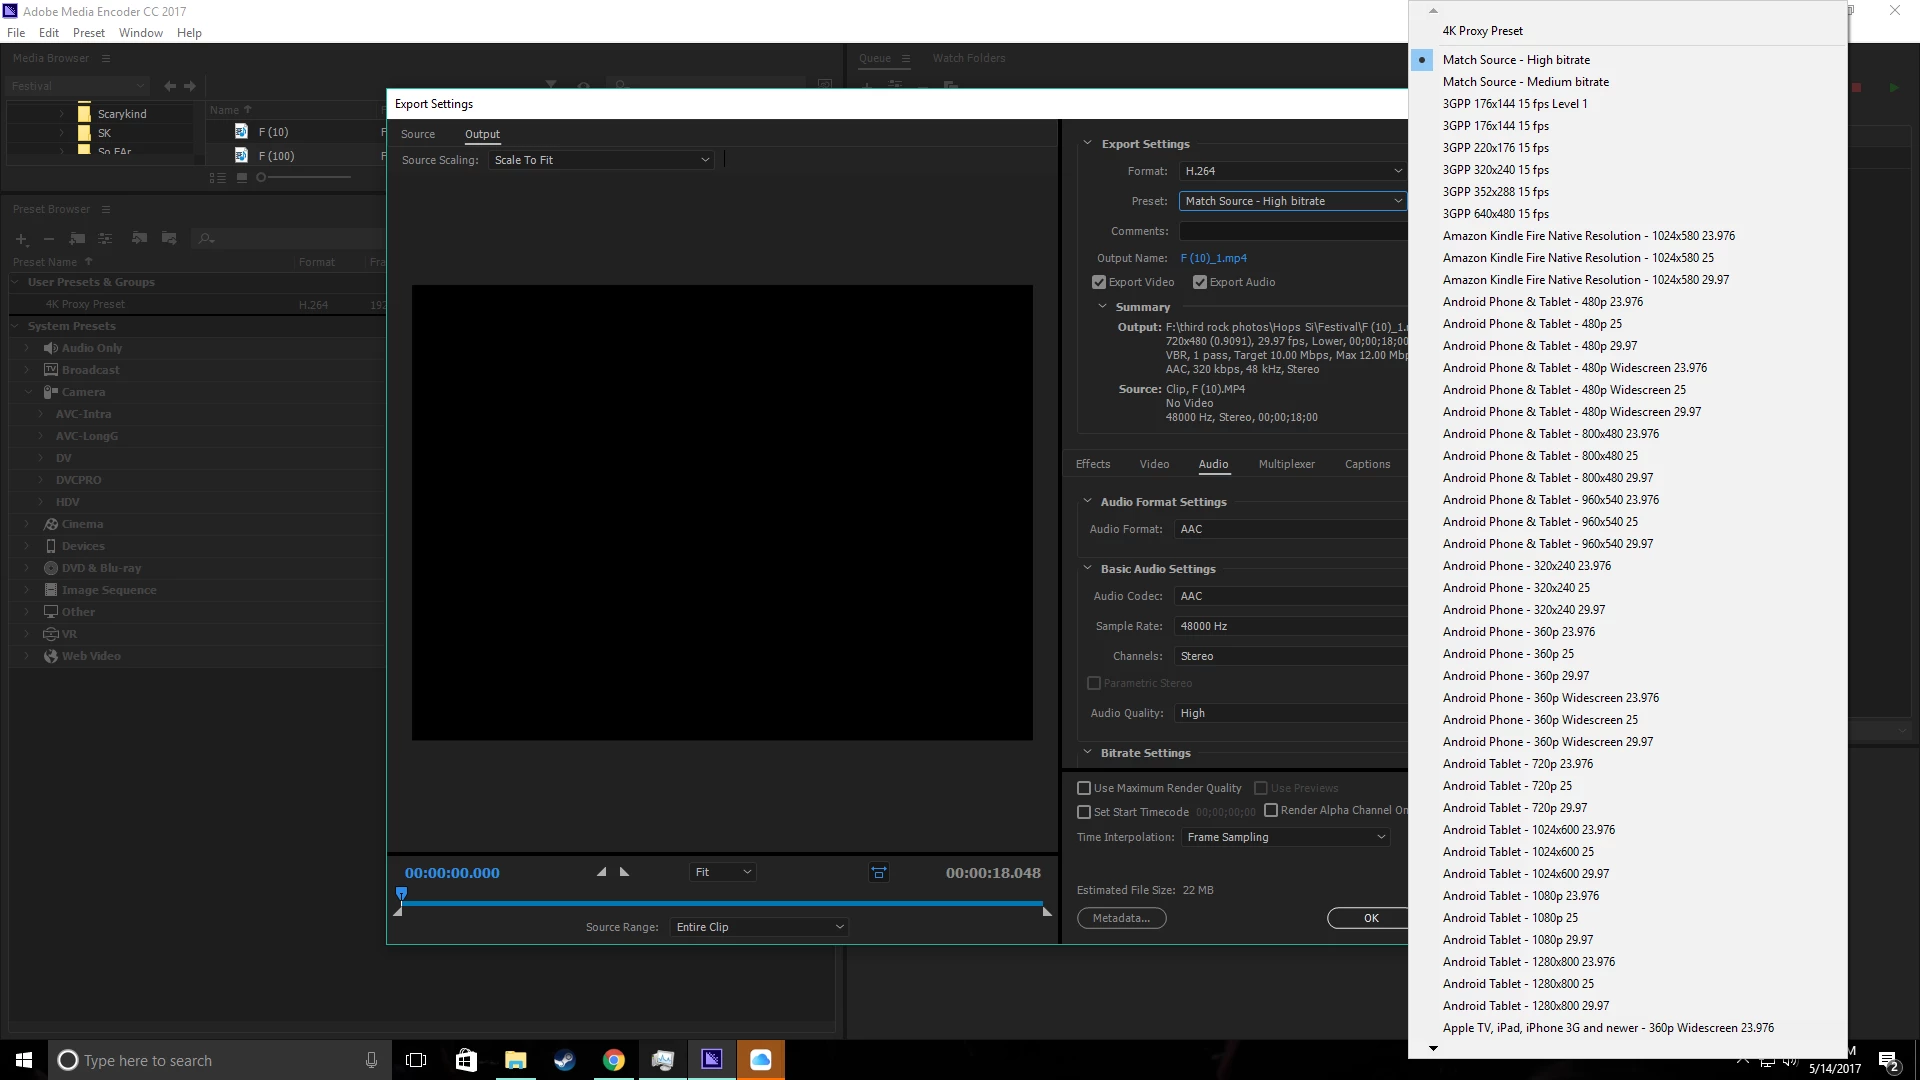
Task: Open the Source Scaling dropdown
Action: (x=601, y=160)
